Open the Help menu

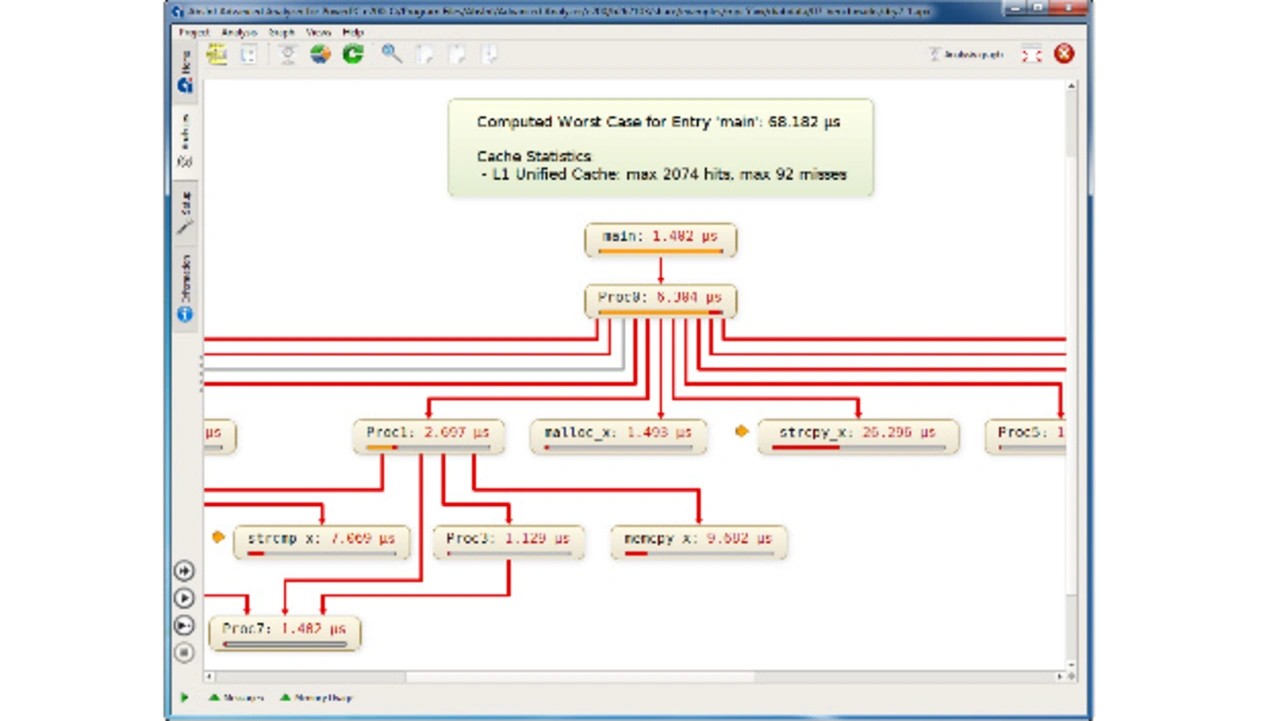[353, 33]
